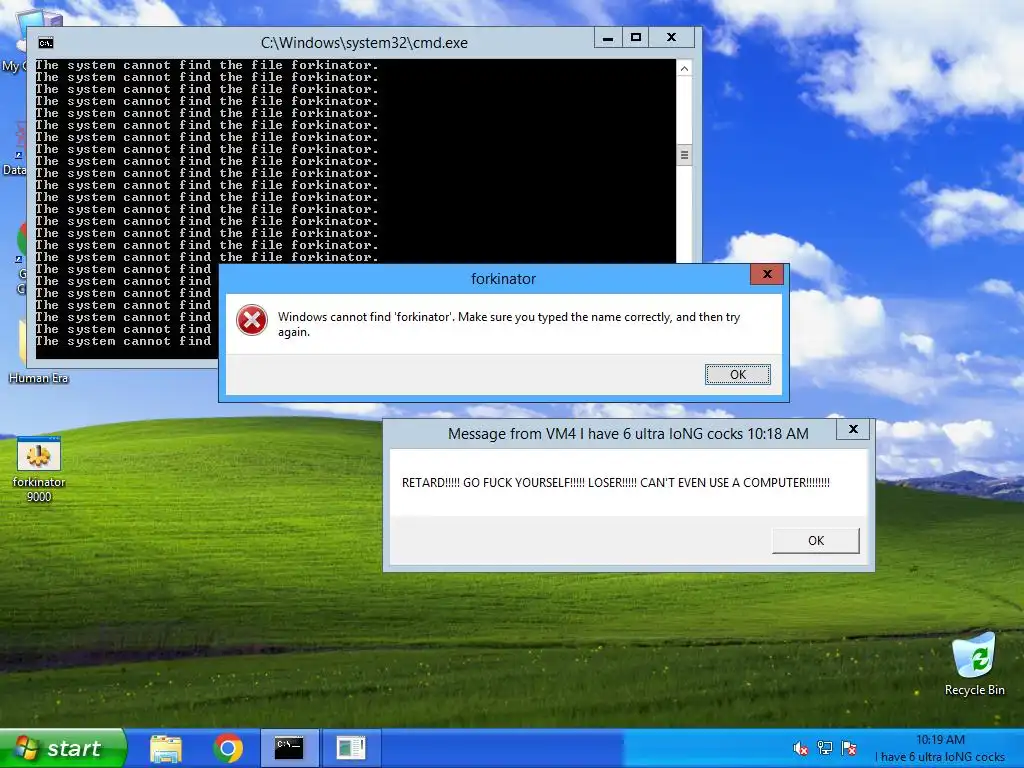The width and height of the screenshot is (1024, 768).
Task: Click the Start button
Action: coord(63,748)
